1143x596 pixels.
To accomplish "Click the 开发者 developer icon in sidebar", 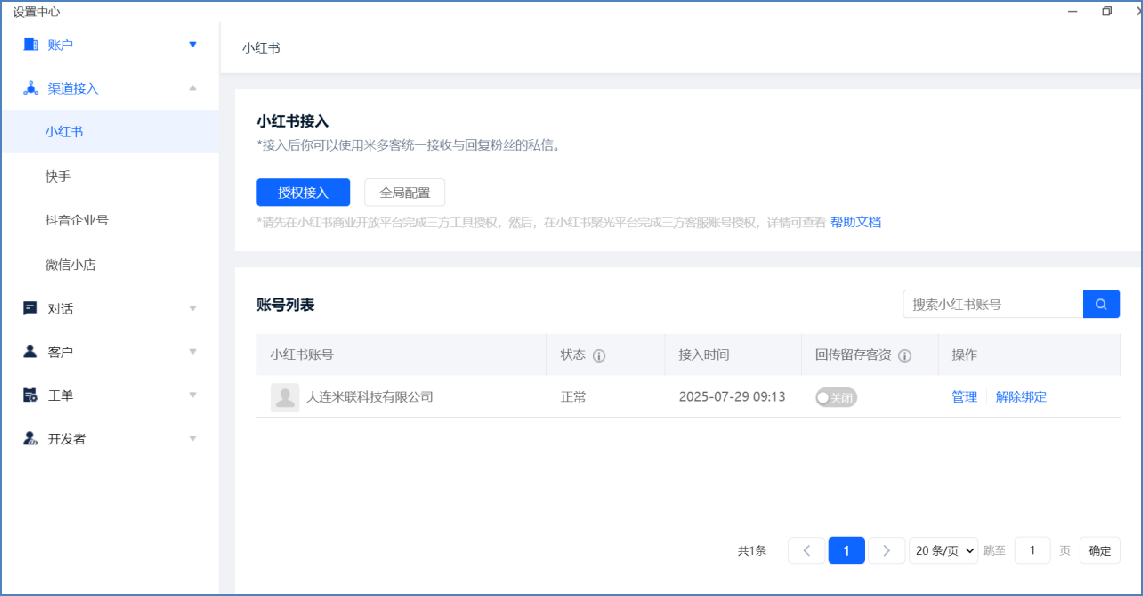I will [30, 439].
